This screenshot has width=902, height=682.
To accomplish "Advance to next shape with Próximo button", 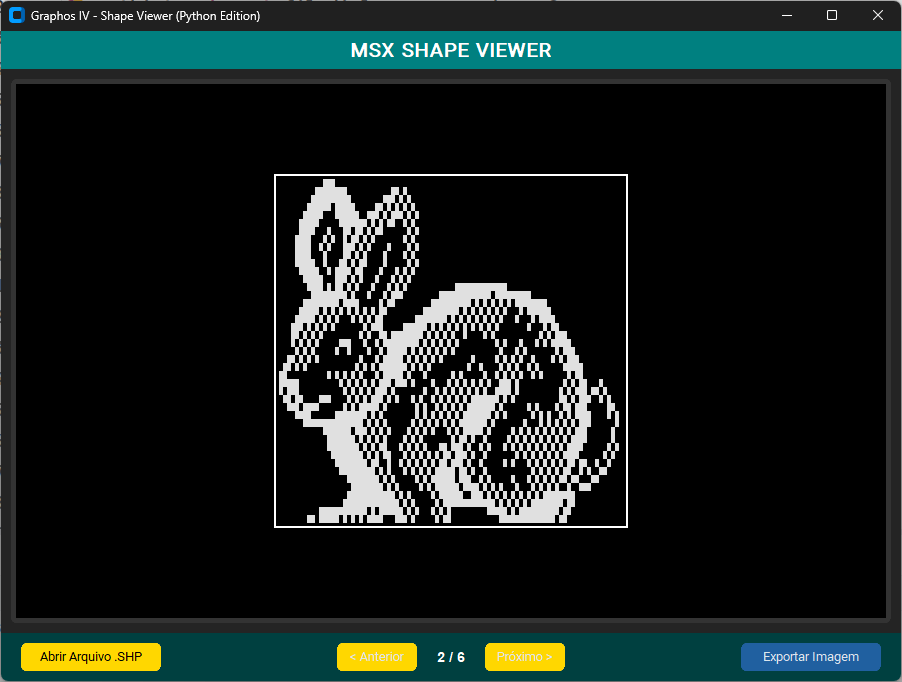I will [524, 657].
